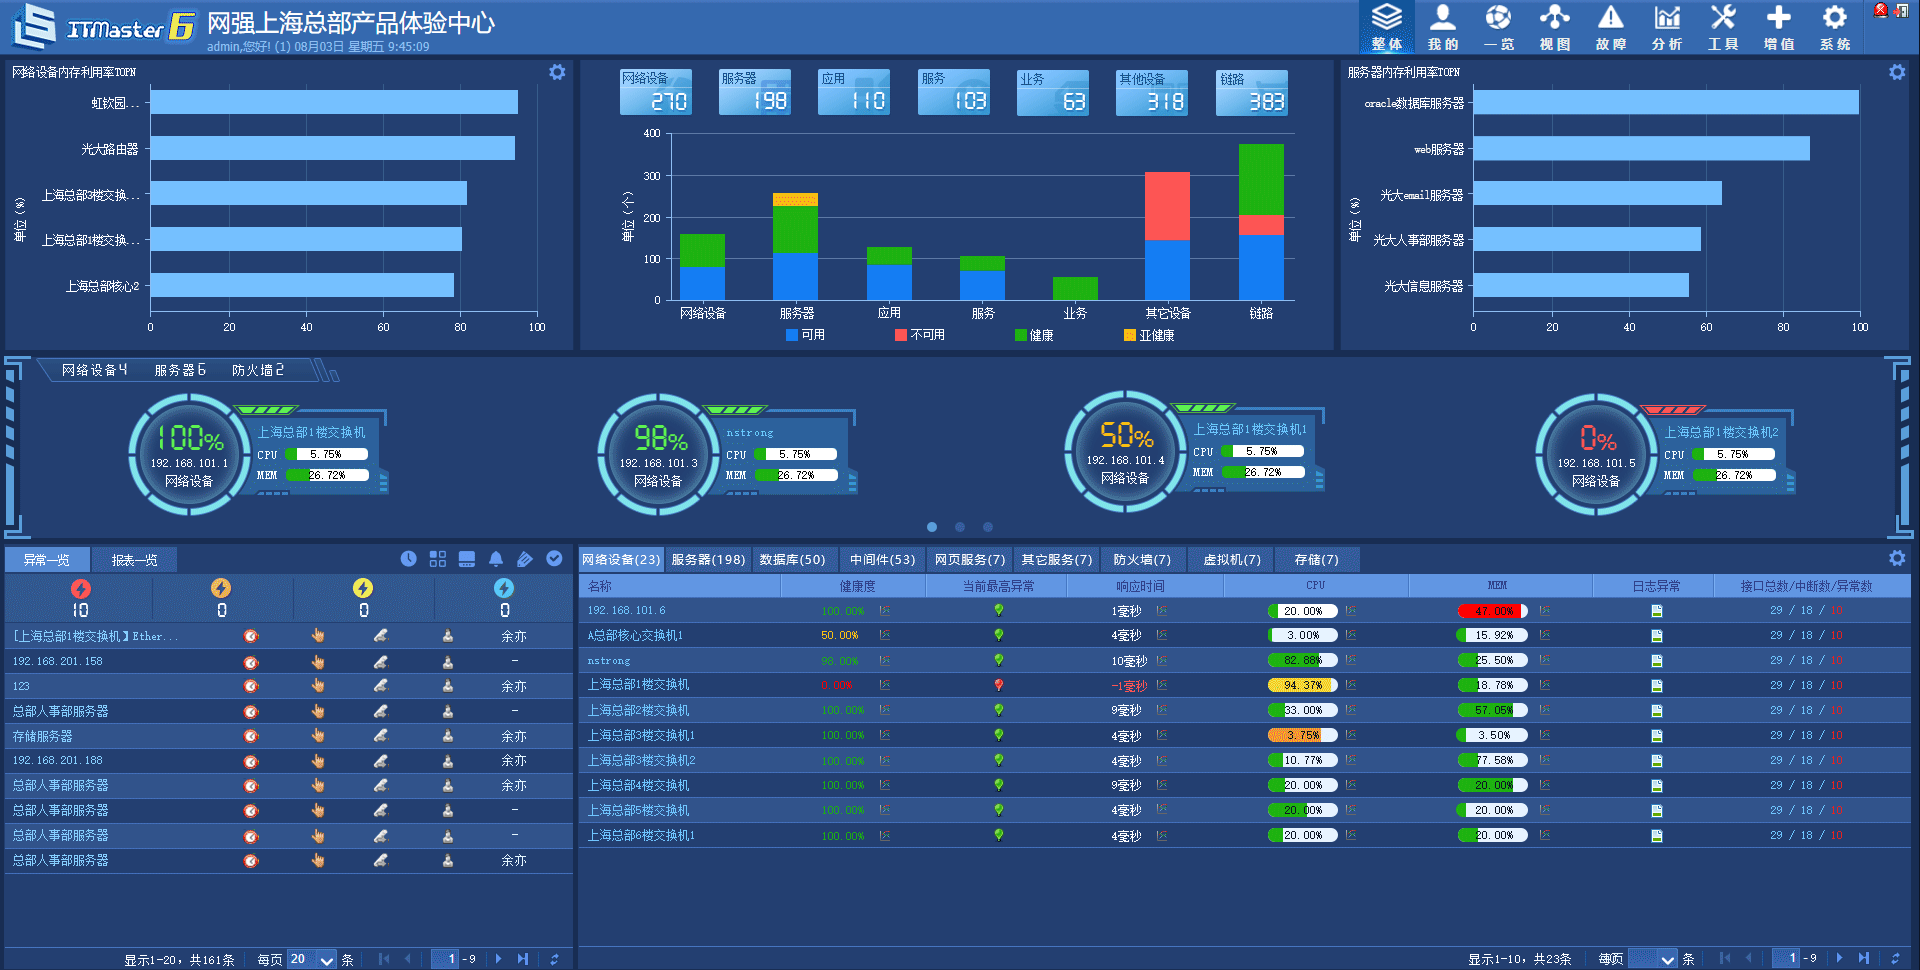Switch to the 数据库(50) tab

[792, 560]
